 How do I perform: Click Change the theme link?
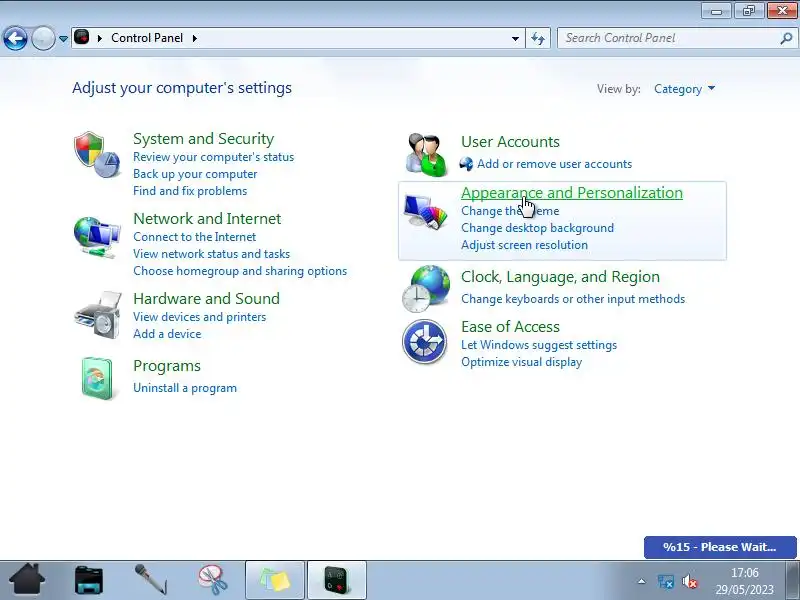click(x=510, y=211)
